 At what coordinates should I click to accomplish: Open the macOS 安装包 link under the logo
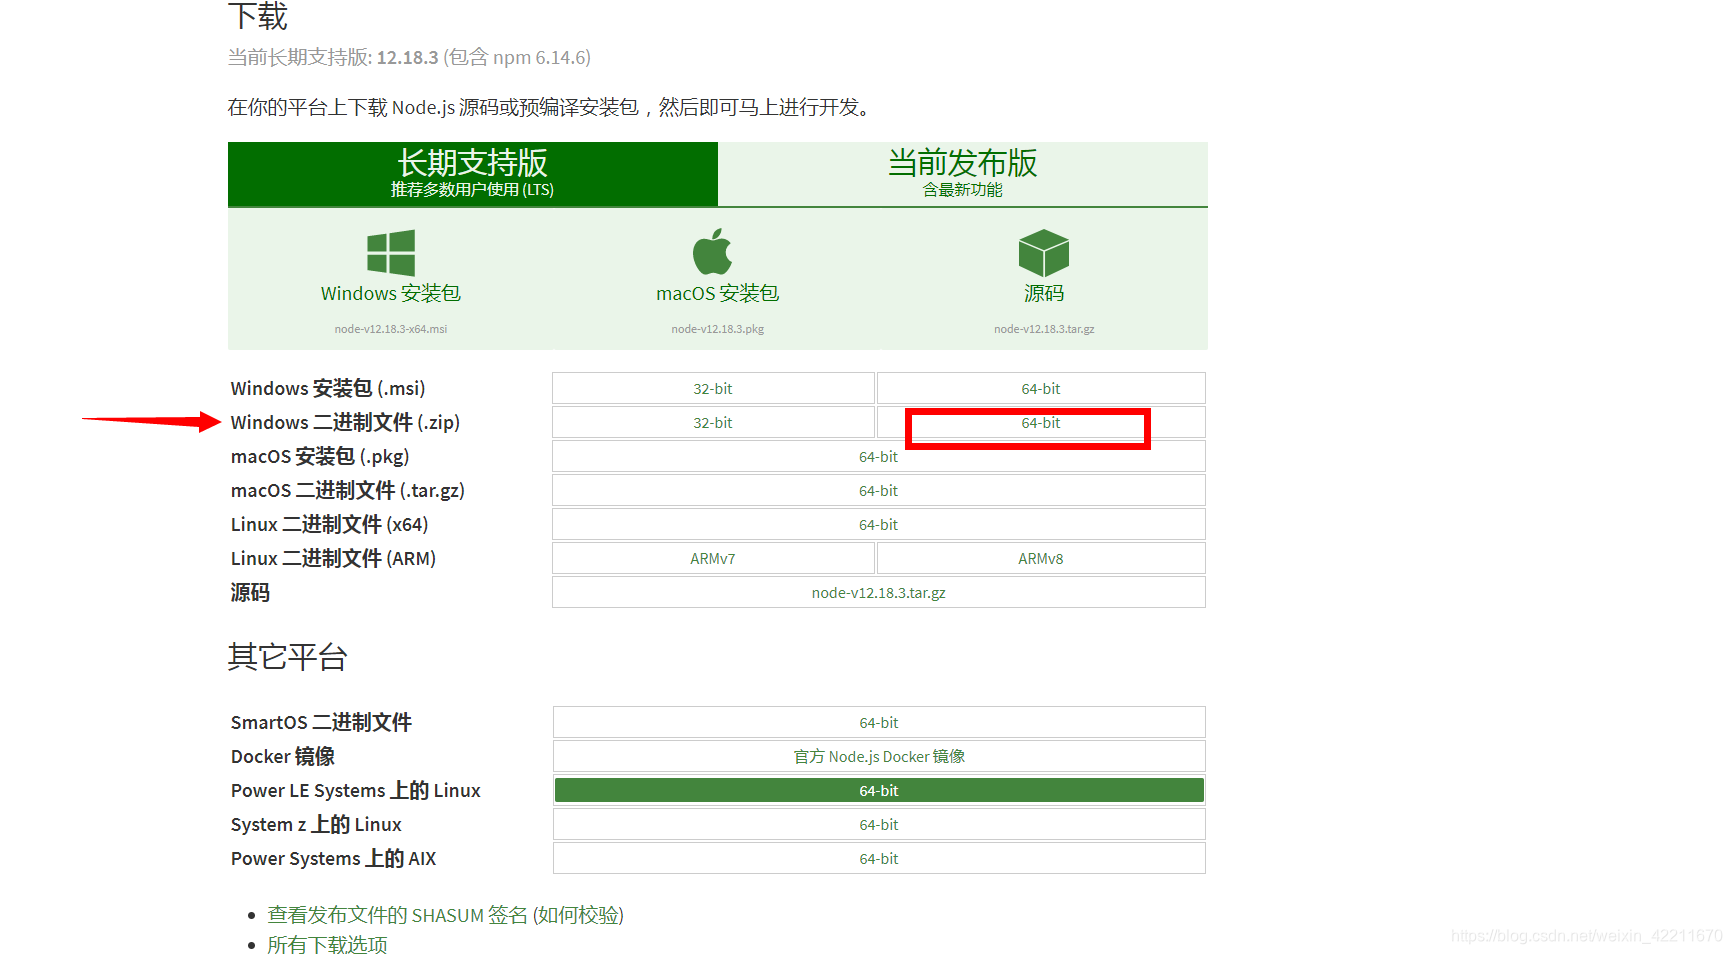click(x=718, y=293)
